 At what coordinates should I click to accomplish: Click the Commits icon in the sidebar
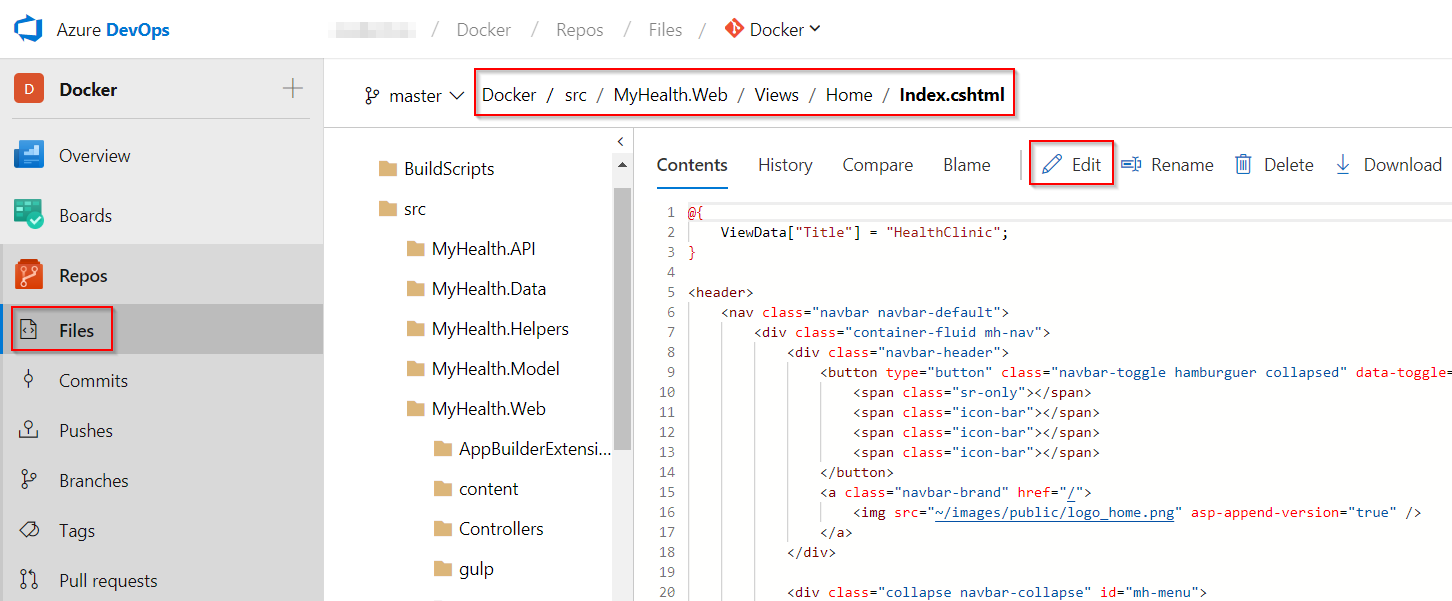pyautogui.click(x=28, y=380)
